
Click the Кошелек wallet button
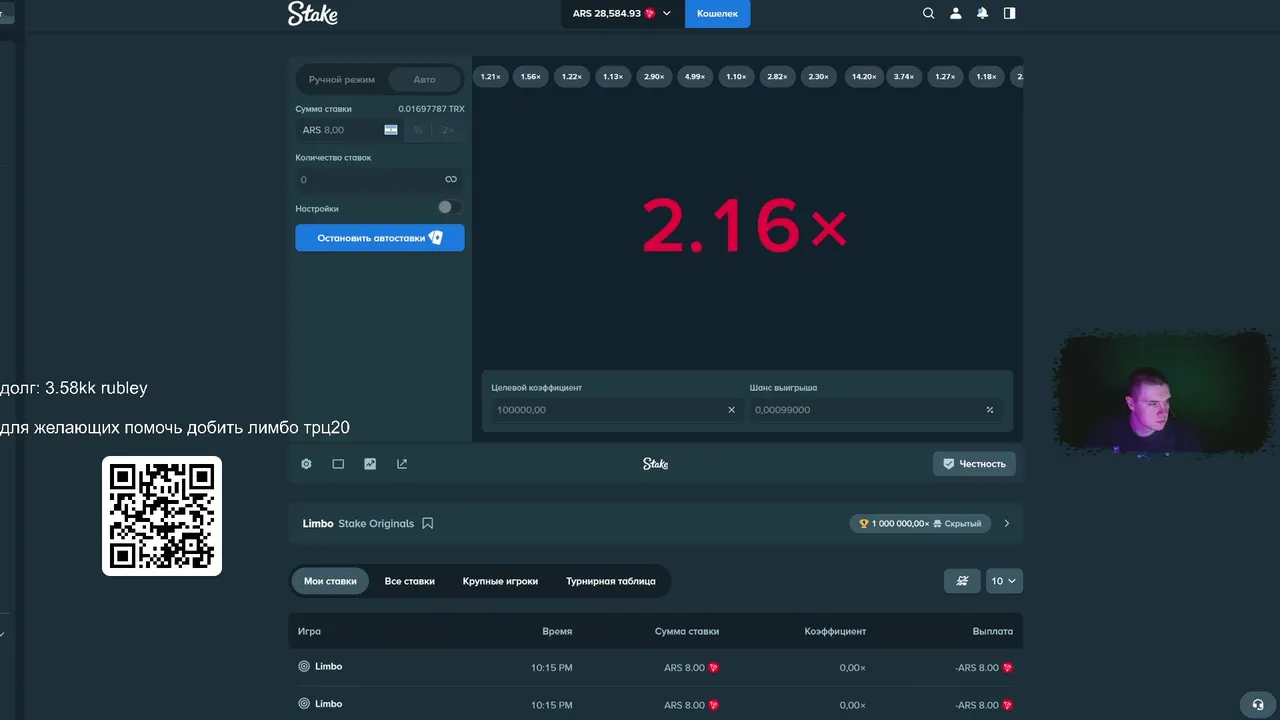tap(717, 14)
